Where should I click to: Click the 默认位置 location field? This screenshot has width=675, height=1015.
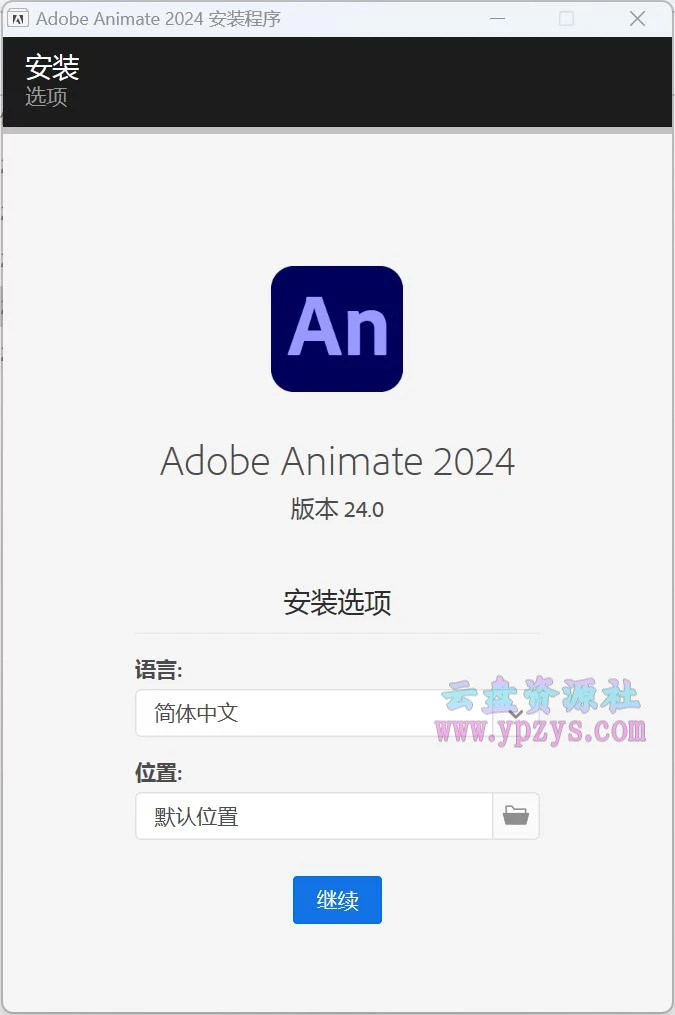(x=300, y=816)
